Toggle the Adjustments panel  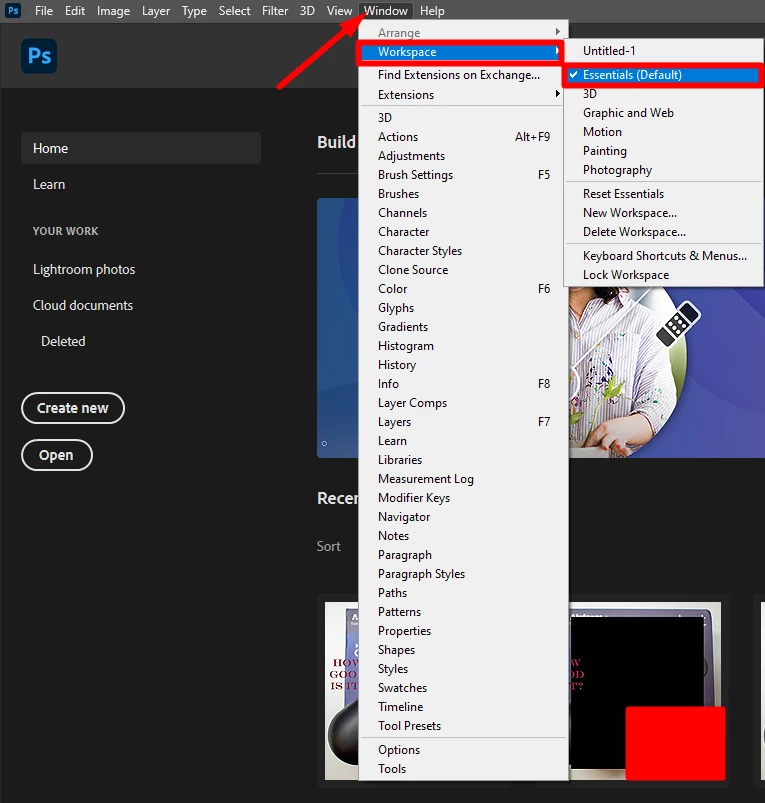pos(463,156)
